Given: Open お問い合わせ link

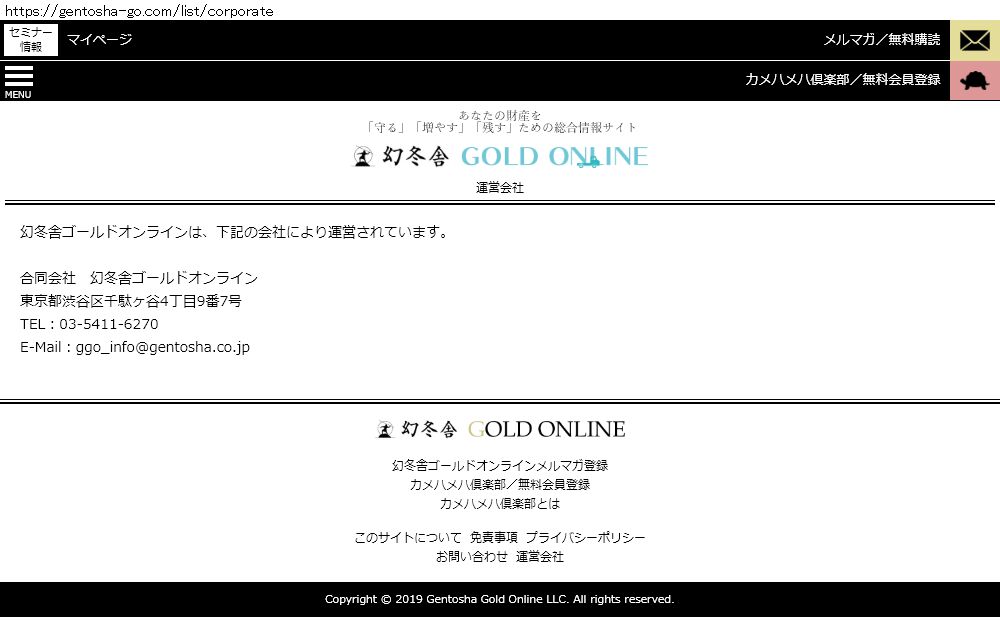Looking at the screenshot, I should coord(472,557).
